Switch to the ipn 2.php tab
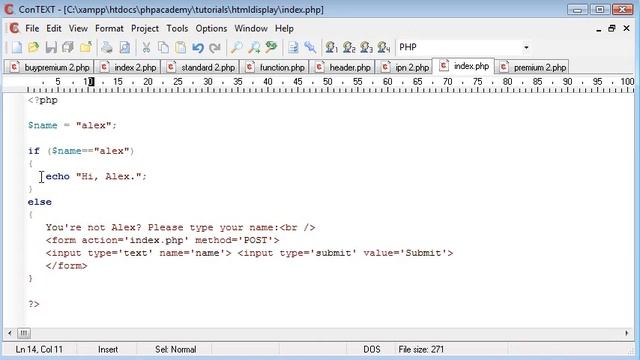Image resolution: width=640 pixels, height=360 pixels. pyautogui.click(x=405, y=67)
